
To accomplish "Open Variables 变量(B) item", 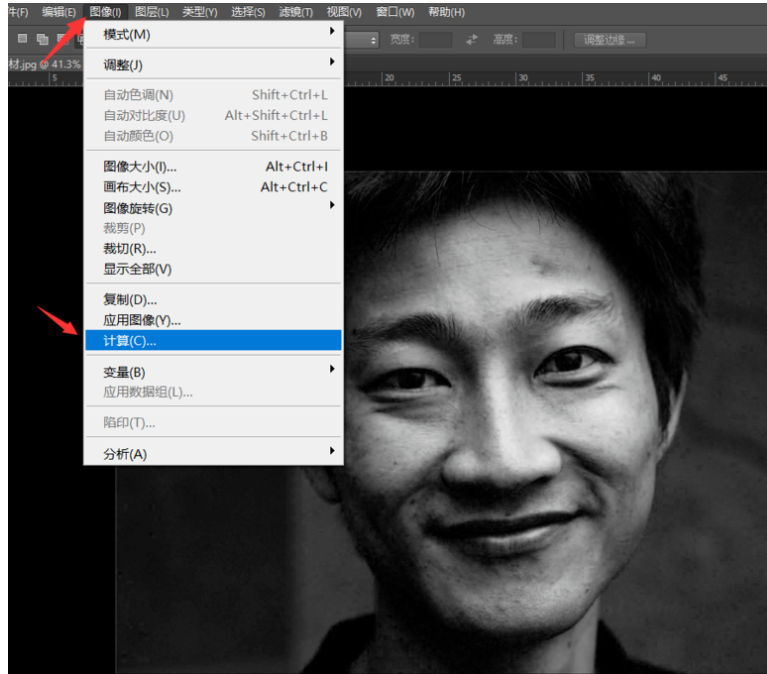I will (213, 372).
